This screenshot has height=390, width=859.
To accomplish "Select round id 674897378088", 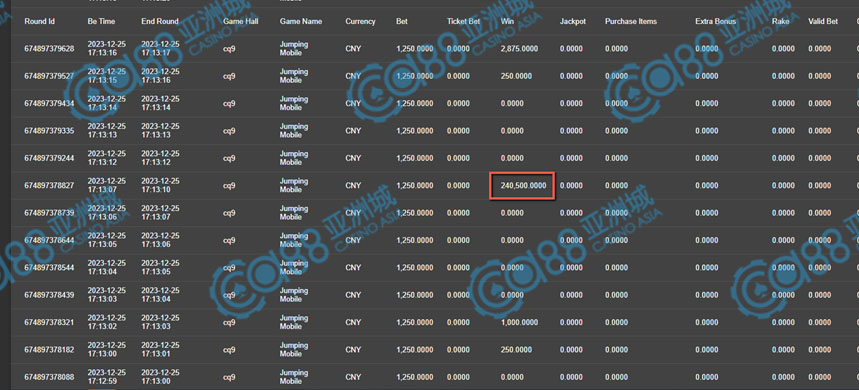I will (x=49, y=377).
